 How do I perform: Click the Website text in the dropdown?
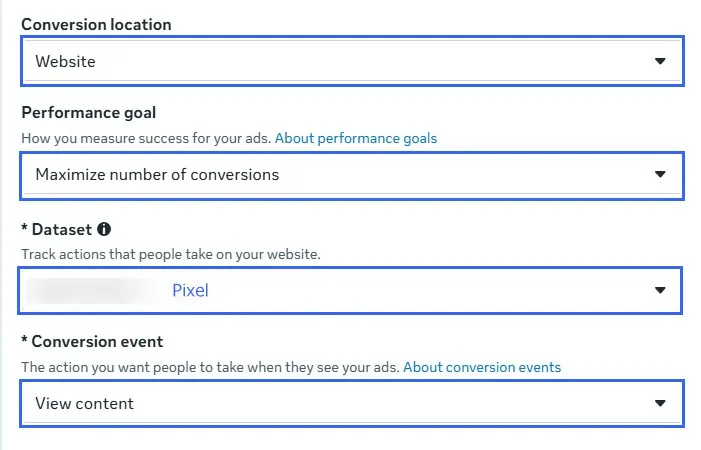[65, 62]
